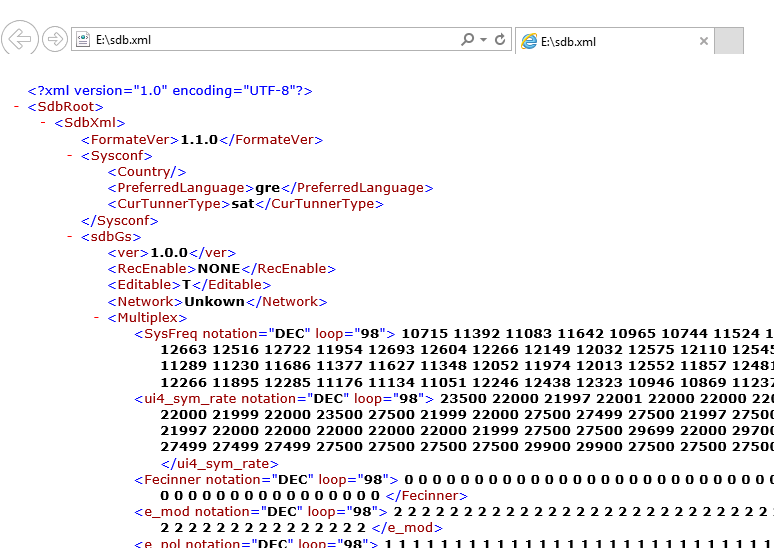Click into the address bar showing E:\sdb.xml
The image size is (774, 548).
tap(270, 40)
